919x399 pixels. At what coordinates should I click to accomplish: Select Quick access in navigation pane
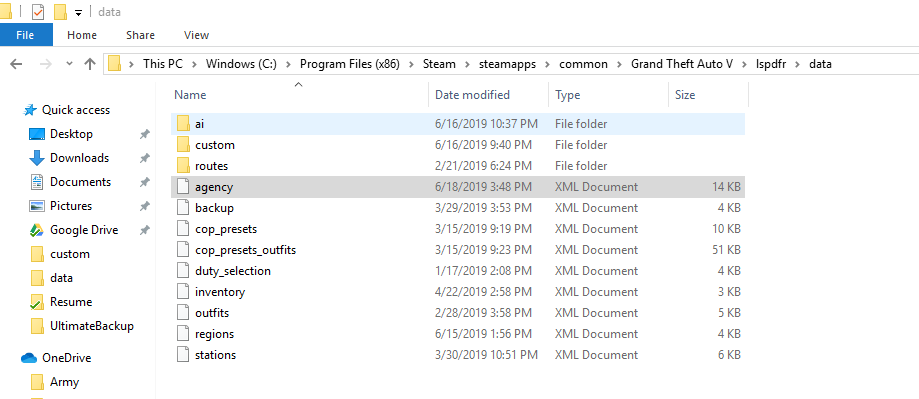pos(76,110)
